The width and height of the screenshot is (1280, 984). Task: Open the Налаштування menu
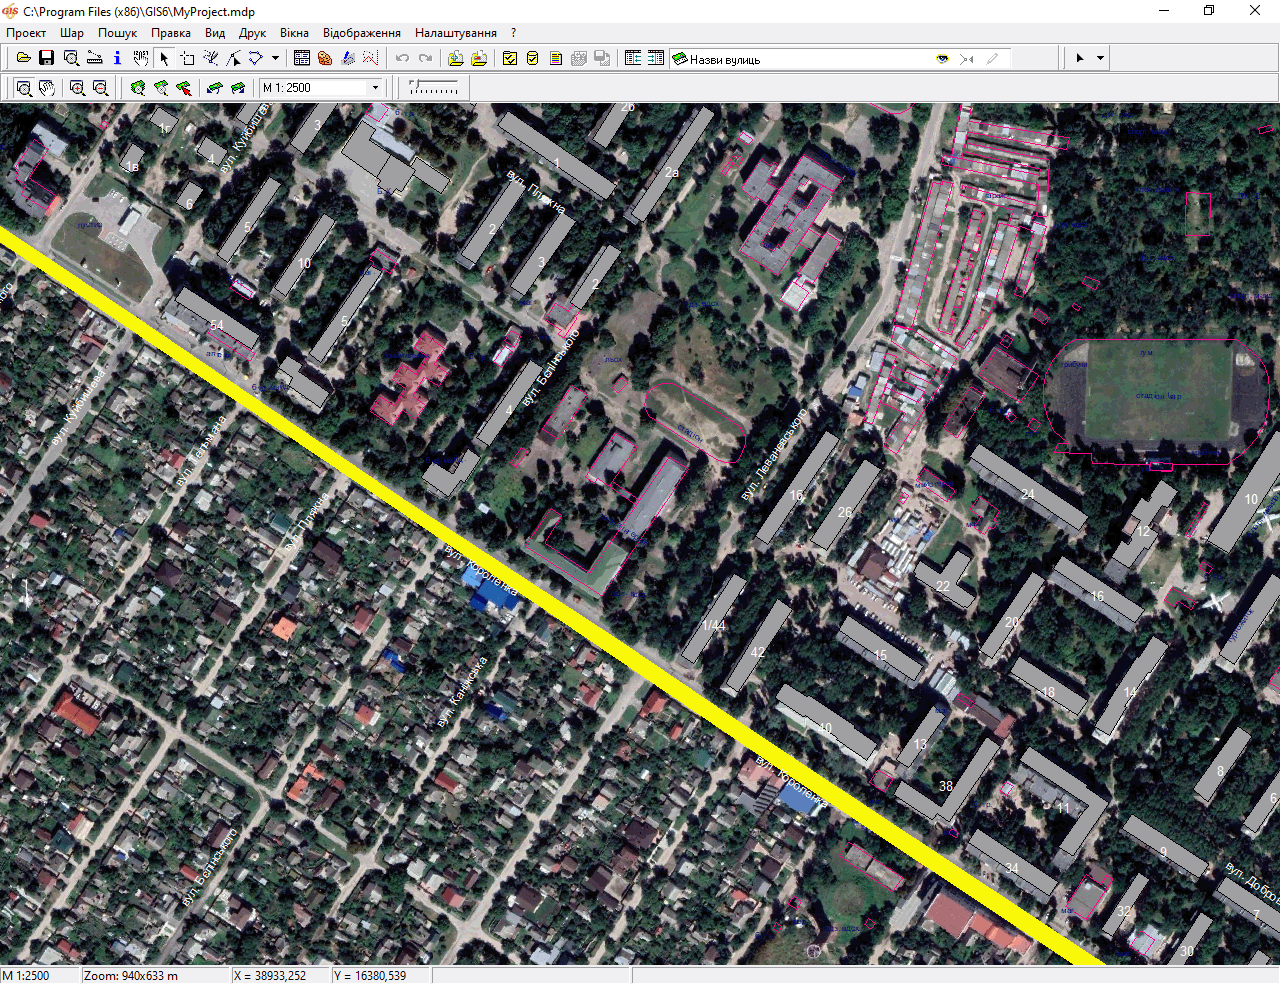tap(455, 33)
